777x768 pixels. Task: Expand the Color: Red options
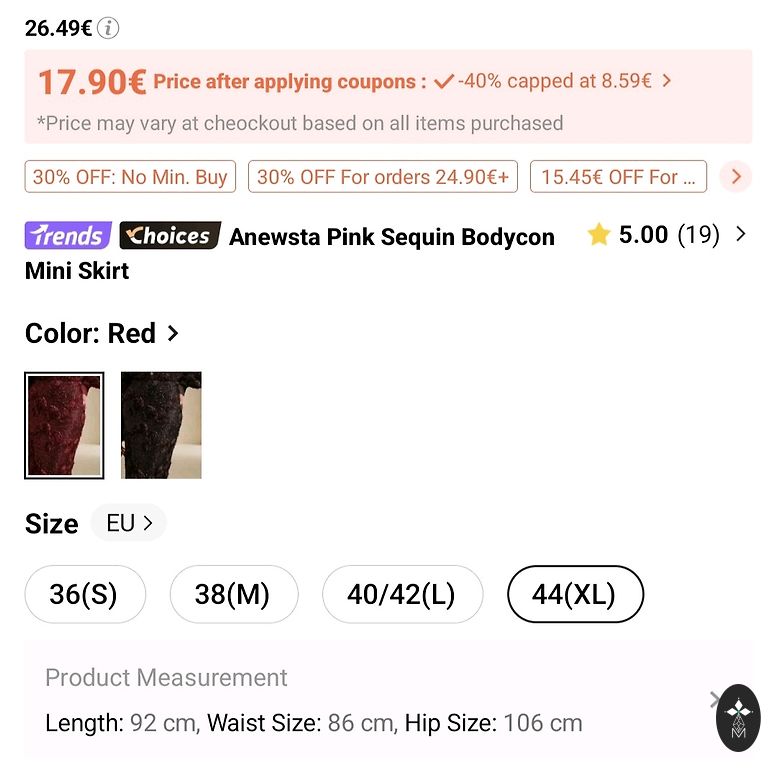click(x=173, y=333)
